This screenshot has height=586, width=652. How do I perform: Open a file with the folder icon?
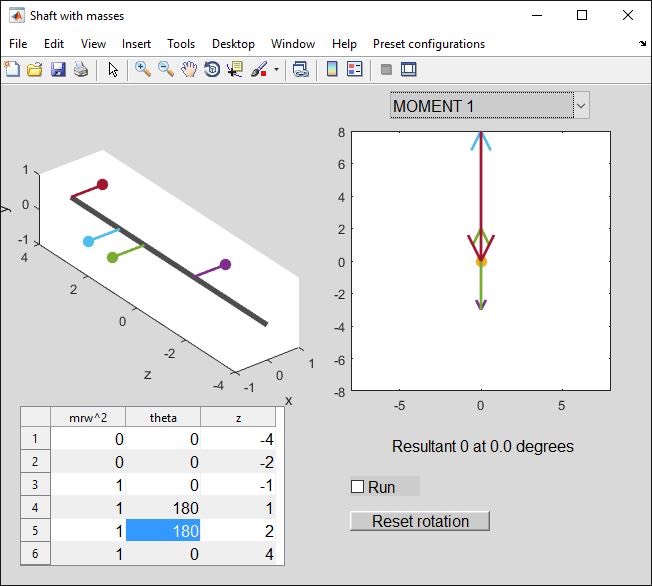click(x=34, y=70)
